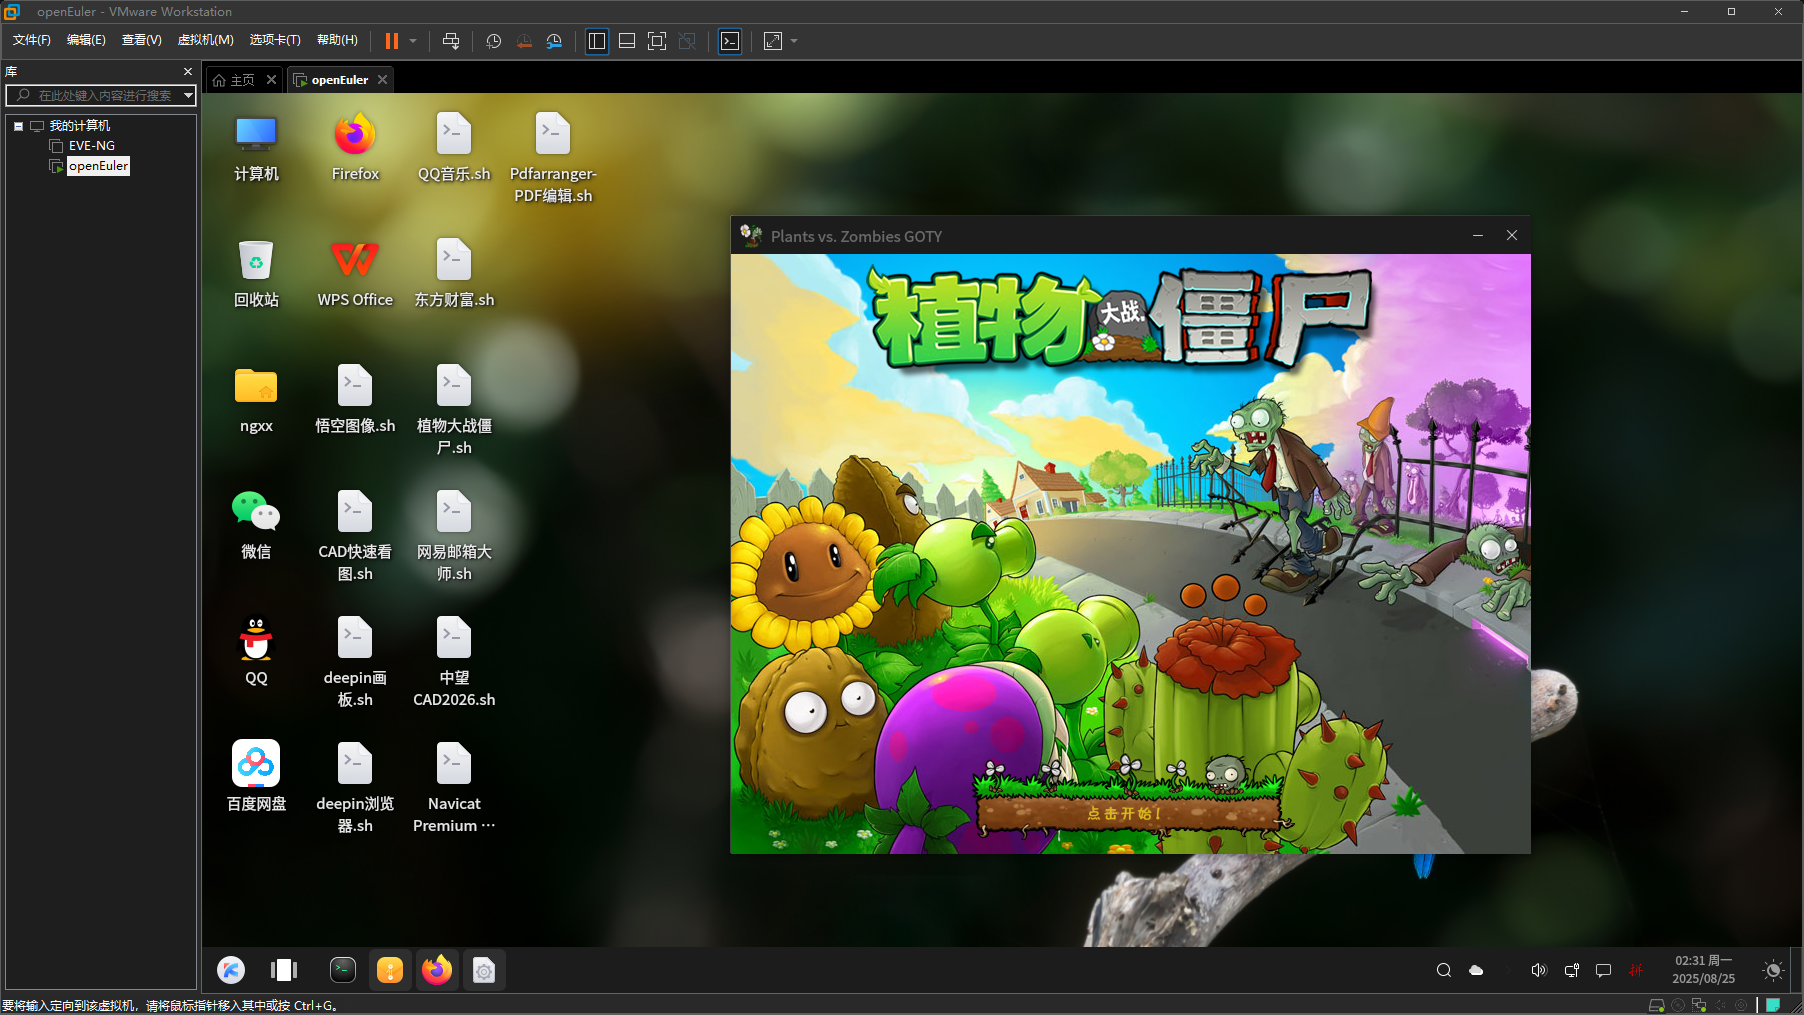
Task: Open the power options dropdown arrow beside pause
Action: coord(413,41)
